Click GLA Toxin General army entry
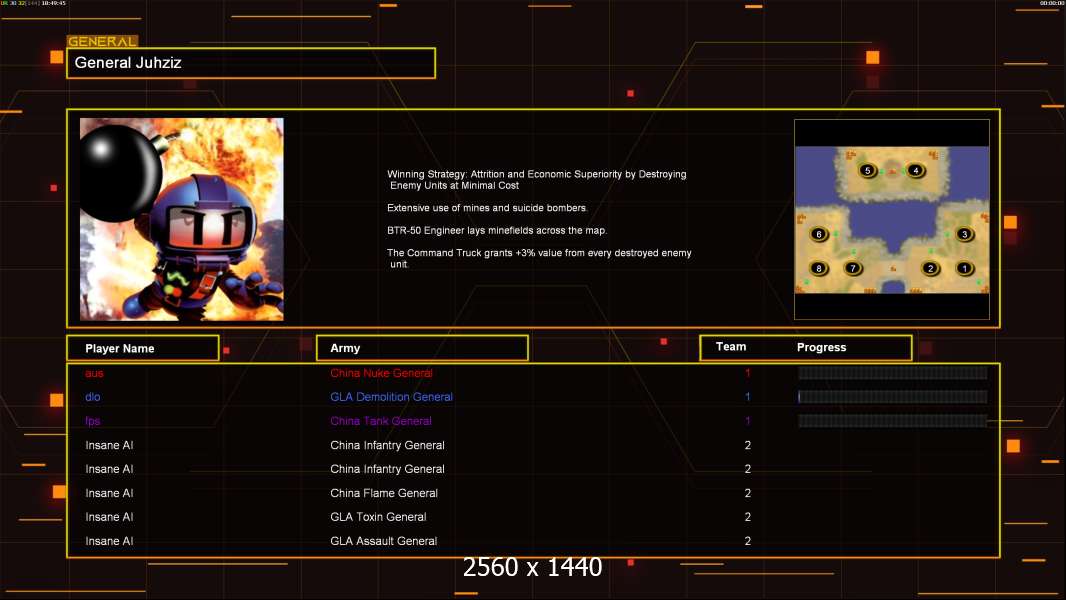 pyautogui.click(x=378, y=517)
